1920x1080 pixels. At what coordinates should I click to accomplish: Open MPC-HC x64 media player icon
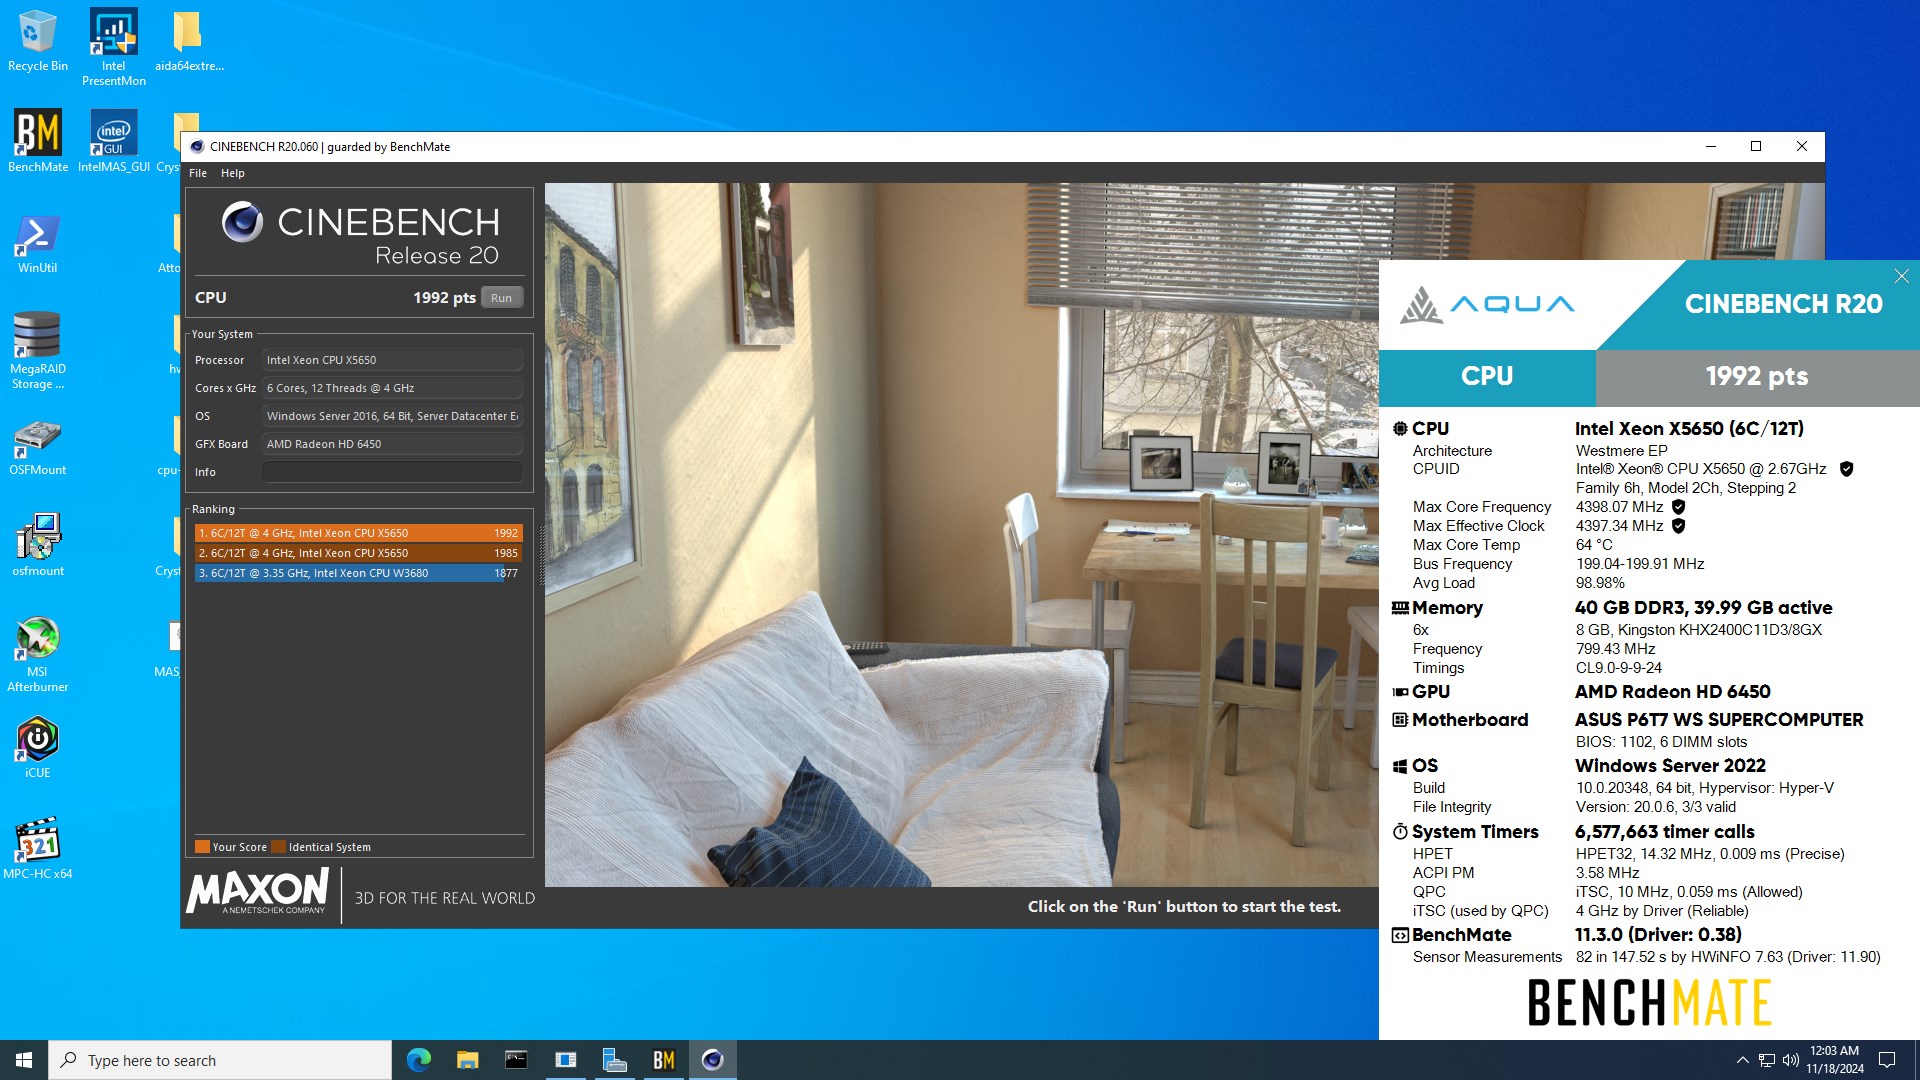(x=37, y=848)
